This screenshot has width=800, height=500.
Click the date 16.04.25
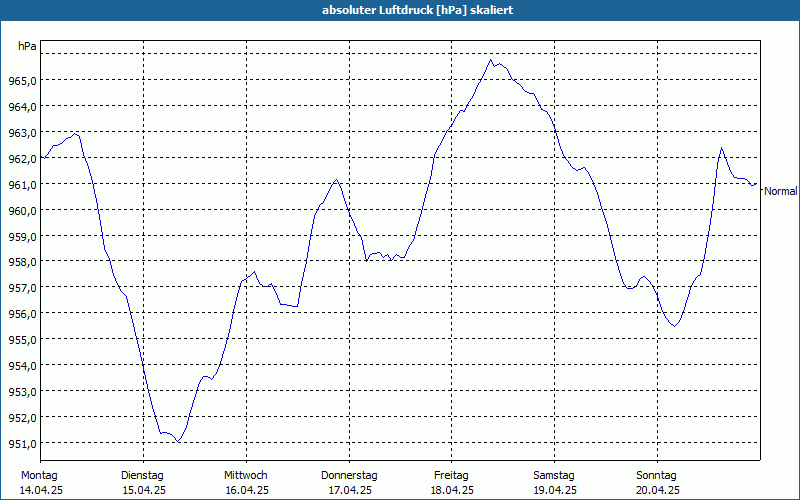click(247, 491)
